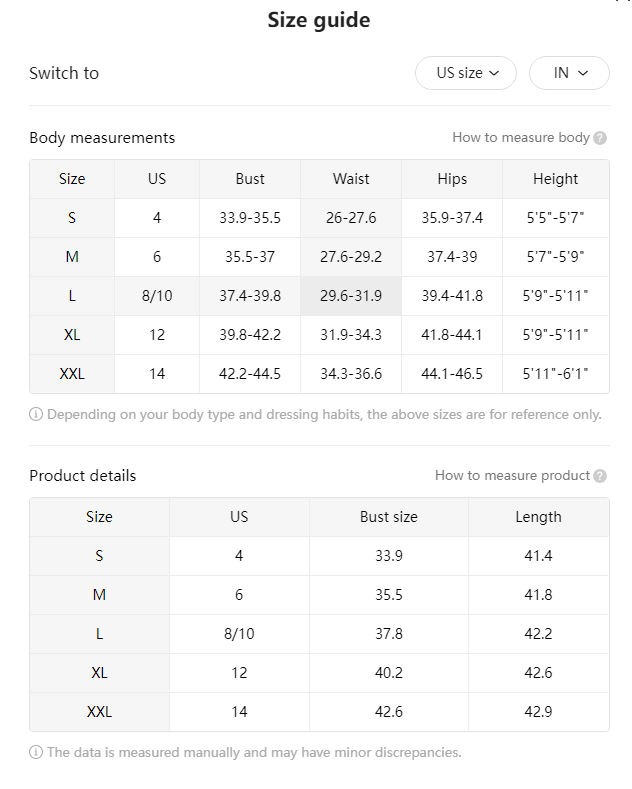Image resolution: width=632 pixels, height=789 pixels.
Task: Click the XL hips value 41.8-44.1
Action: click(x=452, y=335)
